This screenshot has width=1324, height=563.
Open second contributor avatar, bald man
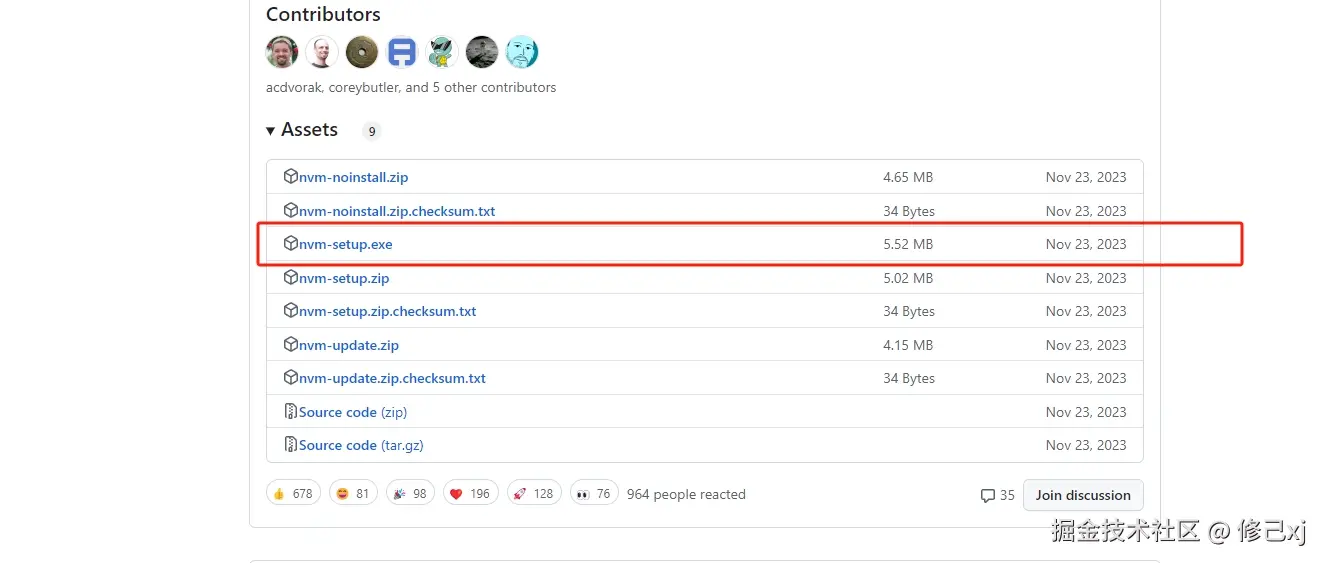coord(322,52)
